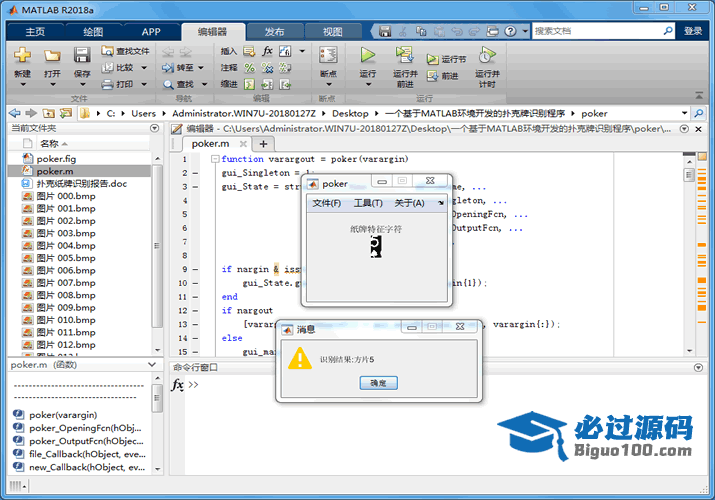Set breakpoint at line 12 dash
This screenshot has height=500, width=715.
click(195, 311)
